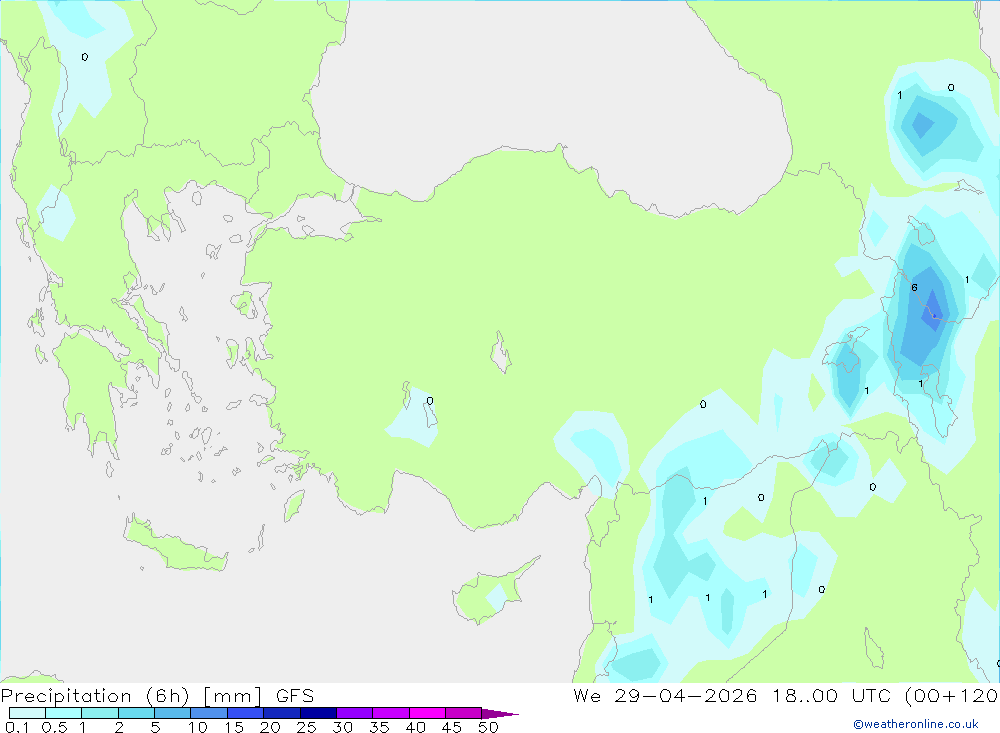Click the 'We 29-04-2026 18..00 UTC' timestamp text

click(732, 696)
